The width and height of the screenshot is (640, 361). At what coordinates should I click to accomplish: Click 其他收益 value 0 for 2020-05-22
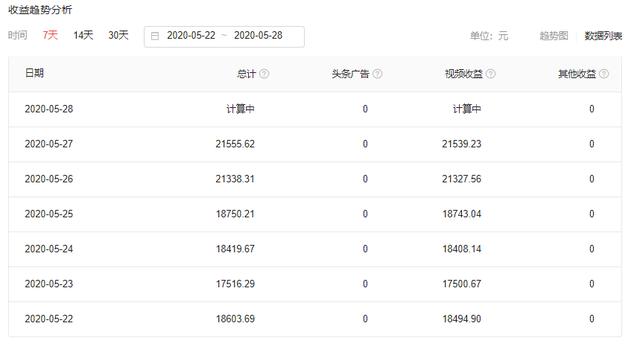click(591, 319)
